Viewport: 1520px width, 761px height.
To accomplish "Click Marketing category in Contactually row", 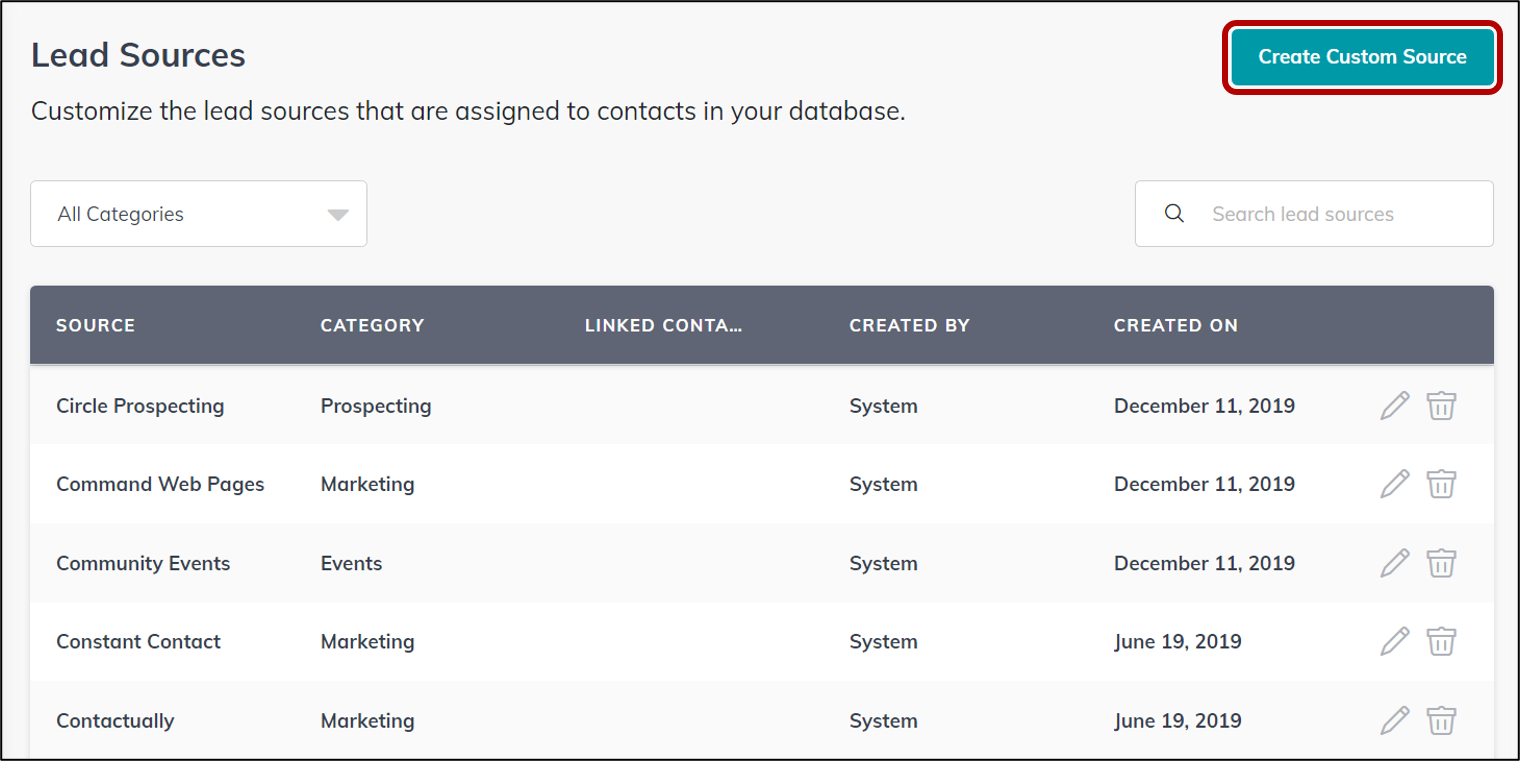I will pyautogui.click(x=367, y=720).
